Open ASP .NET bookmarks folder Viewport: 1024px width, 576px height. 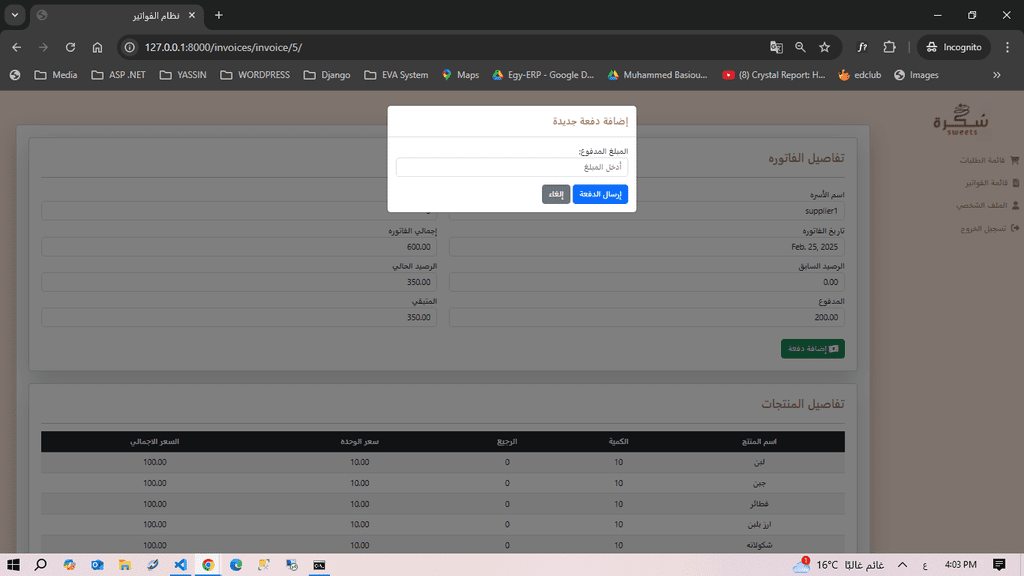pos(119,75)
